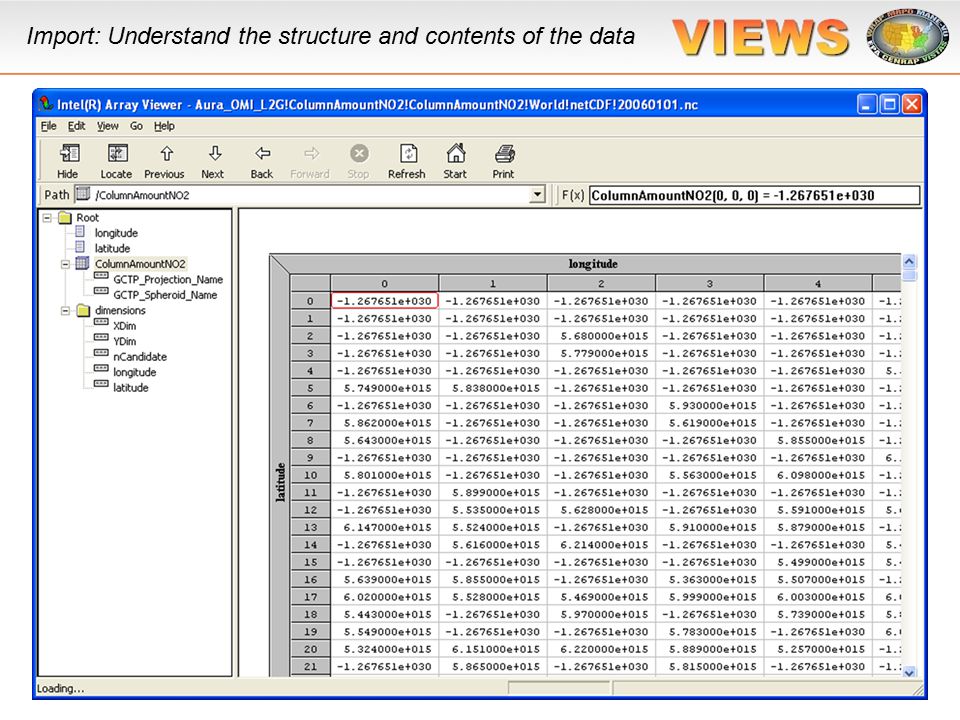Collapse the ColumnAmountNO2 tree node
Screen dimensions: 960x720
click(65, 264)
